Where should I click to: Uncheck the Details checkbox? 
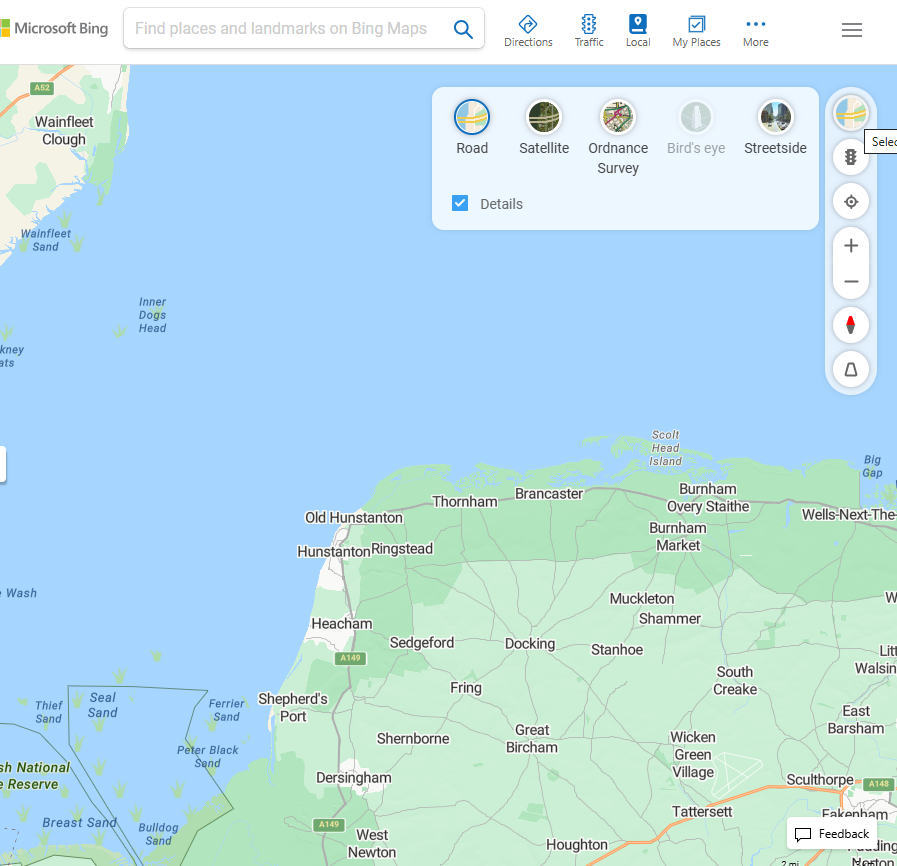click(x=459, y=203)
